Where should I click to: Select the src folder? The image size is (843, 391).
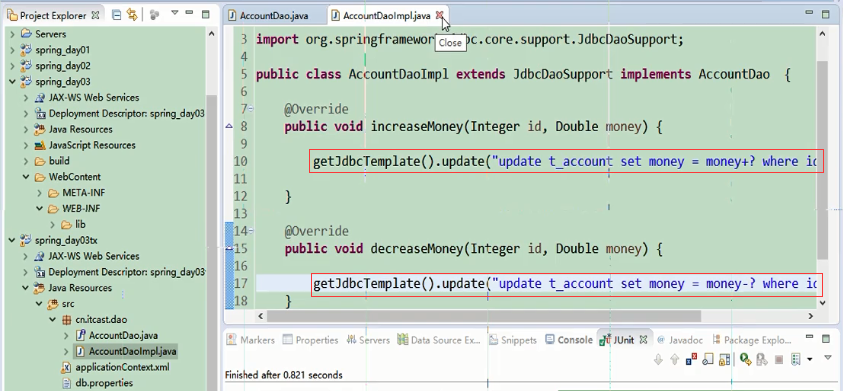(68, 304)
